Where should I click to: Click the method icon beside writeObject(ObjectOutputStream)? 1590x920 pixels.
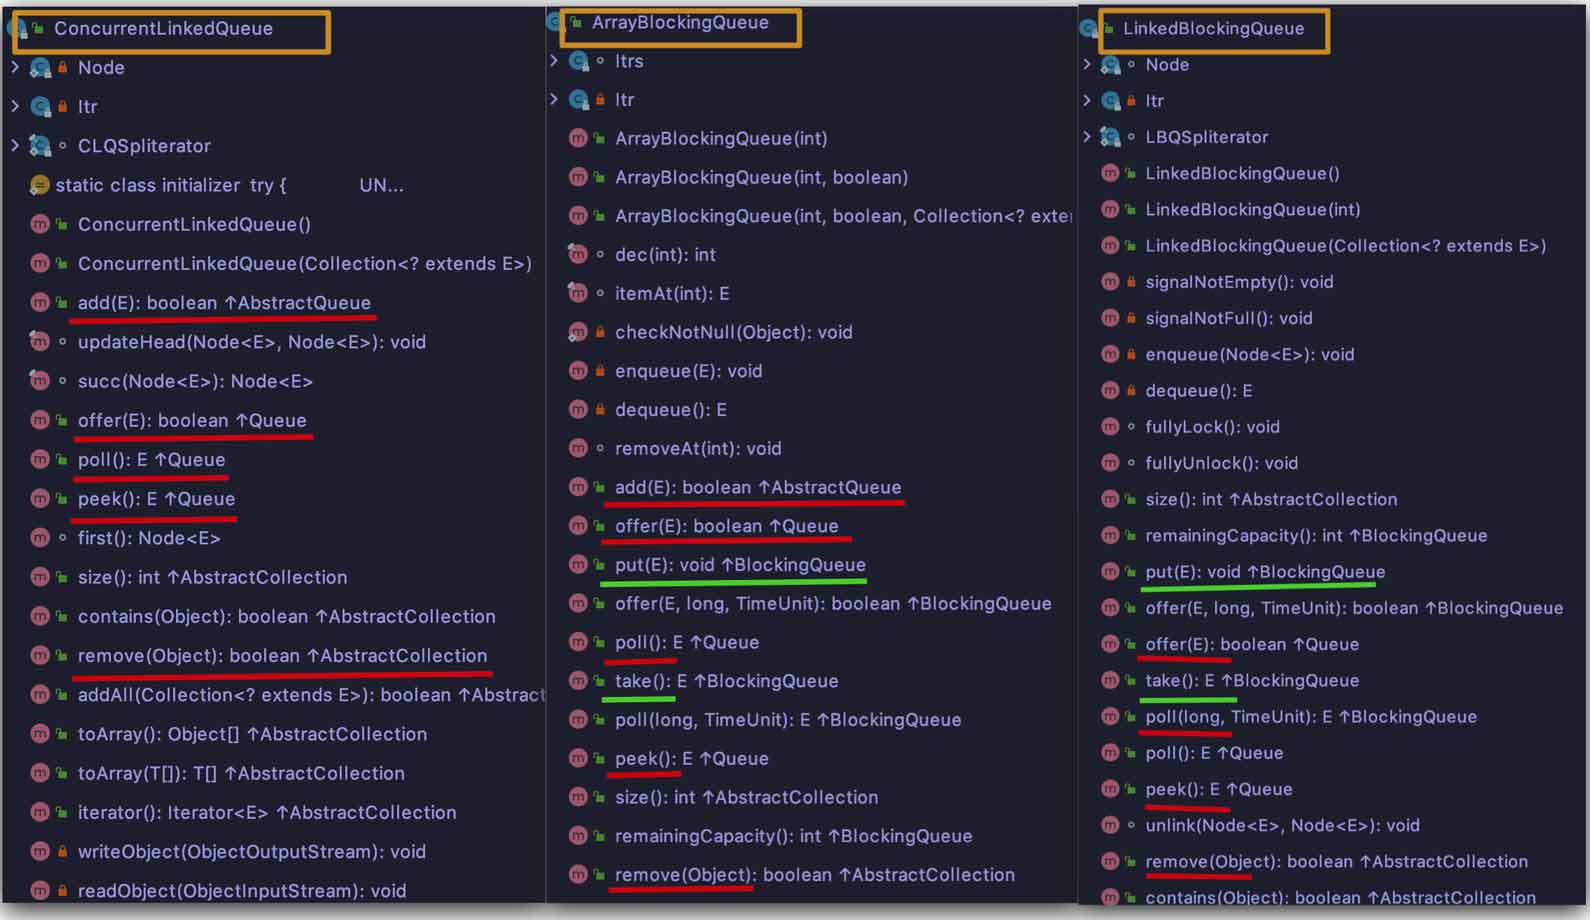39,852
